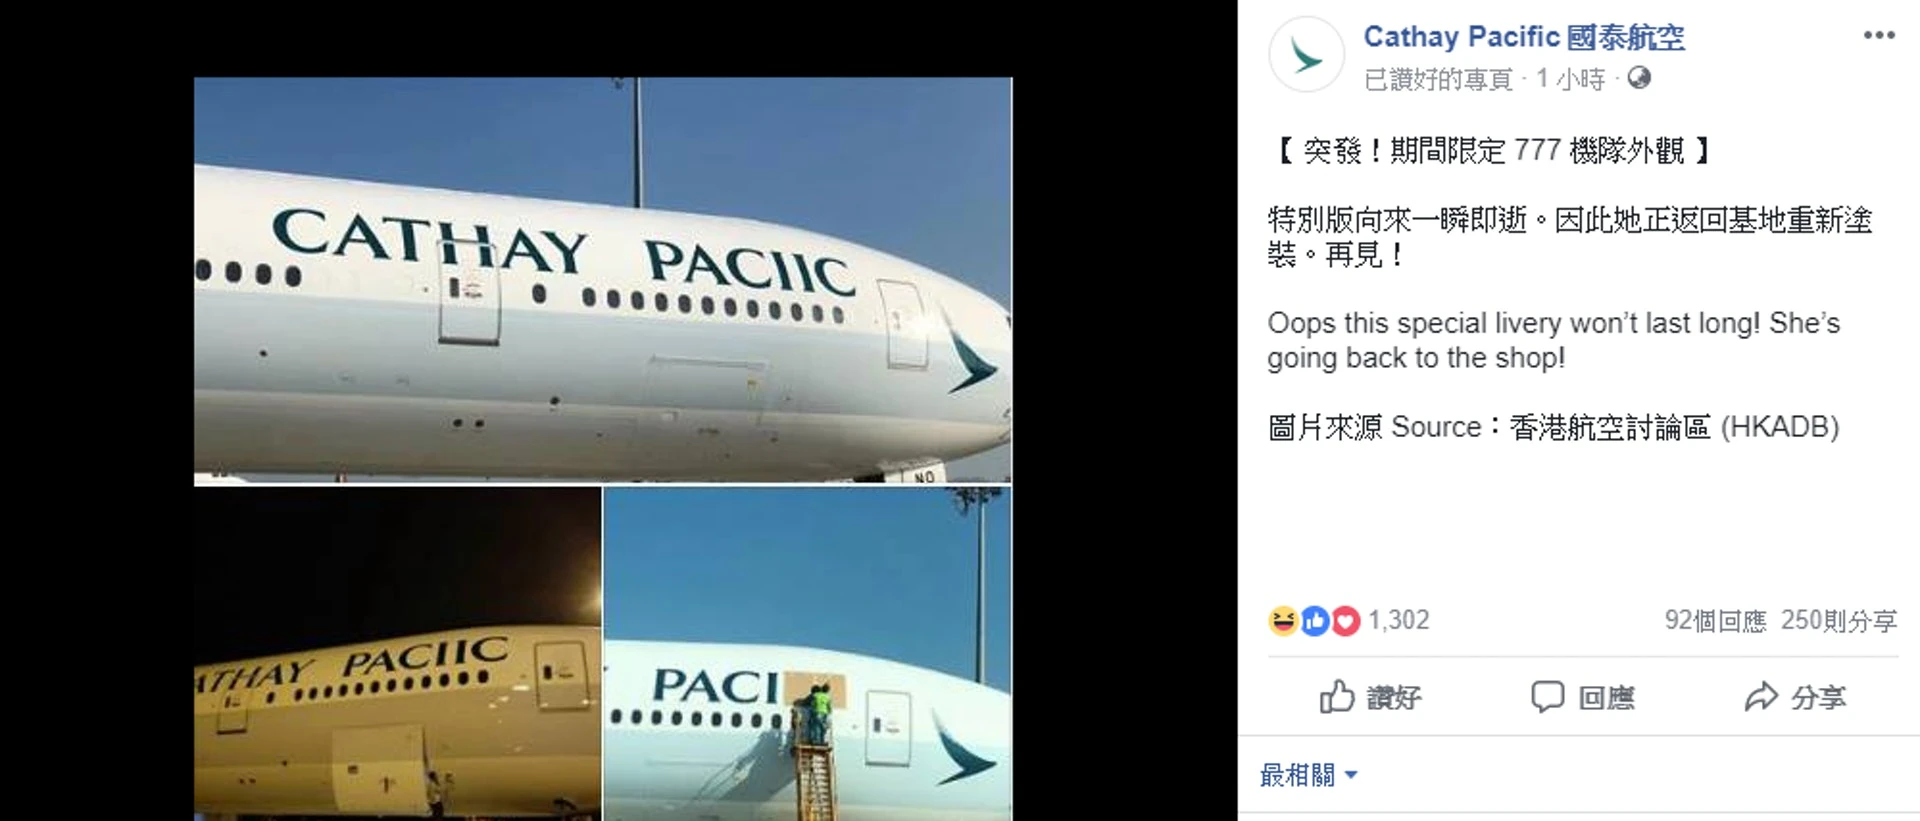Show the 92個回應 comments
Viewport: 1920px width, 821px height.
[1715, 621]
